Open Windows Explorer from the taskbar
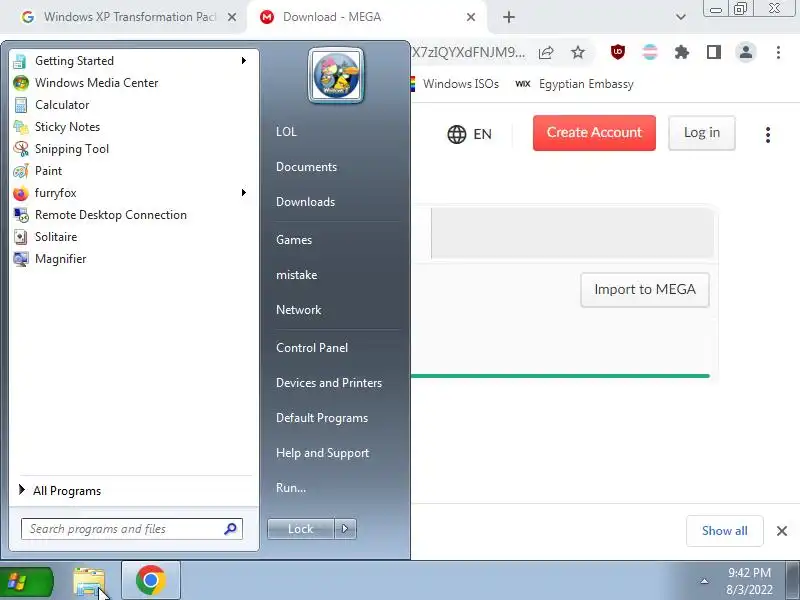Screen dimensions: 800x600 [89, 582]
